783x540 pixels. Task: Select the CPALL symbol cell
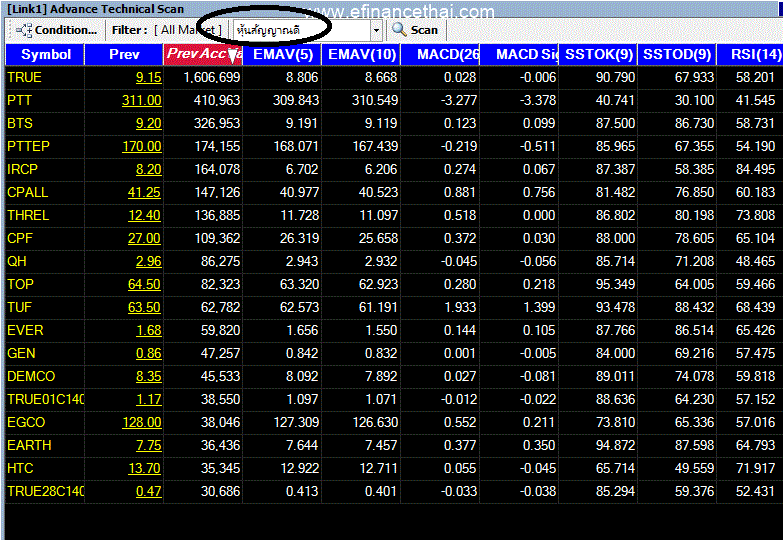(44, 193)
